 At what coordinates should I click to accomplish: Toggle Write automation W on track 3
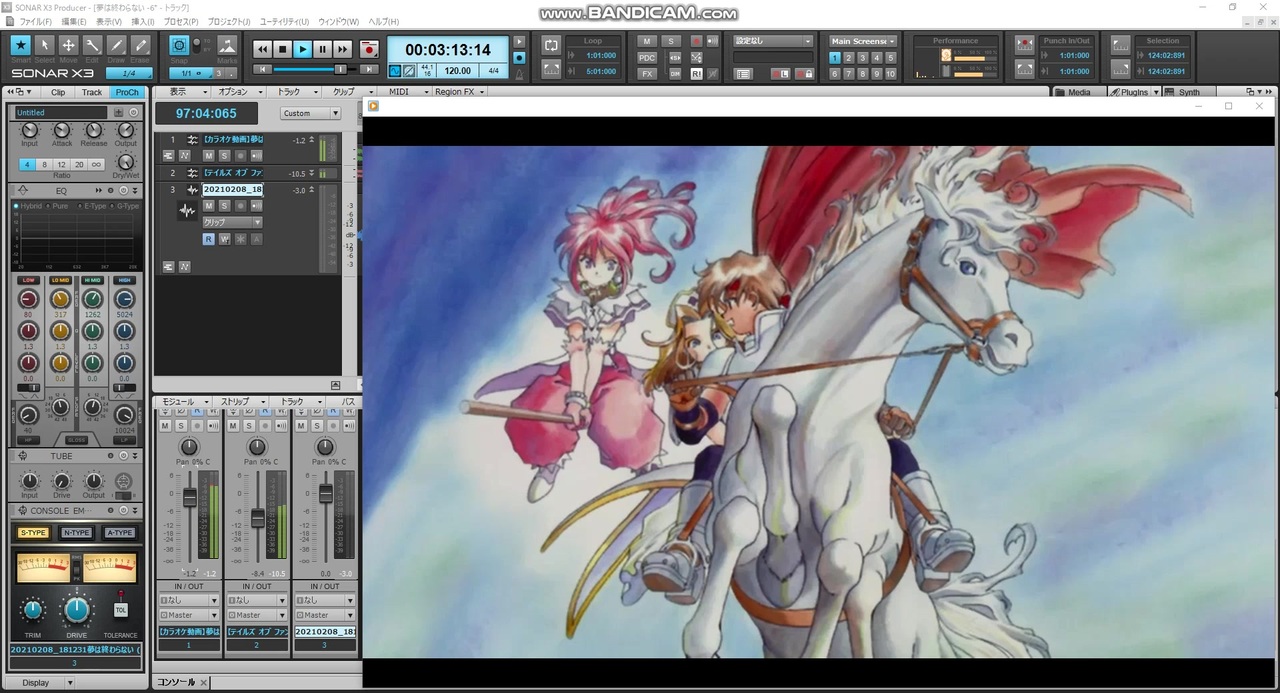coord(225,239)
